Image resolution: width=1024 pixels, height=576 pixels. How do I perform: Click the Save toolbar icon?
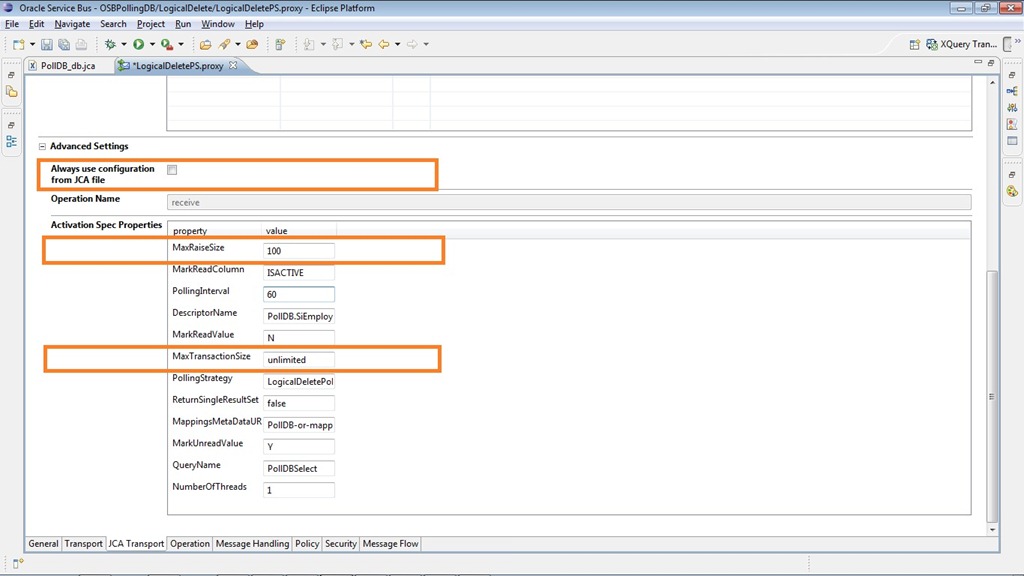point(47,44)
